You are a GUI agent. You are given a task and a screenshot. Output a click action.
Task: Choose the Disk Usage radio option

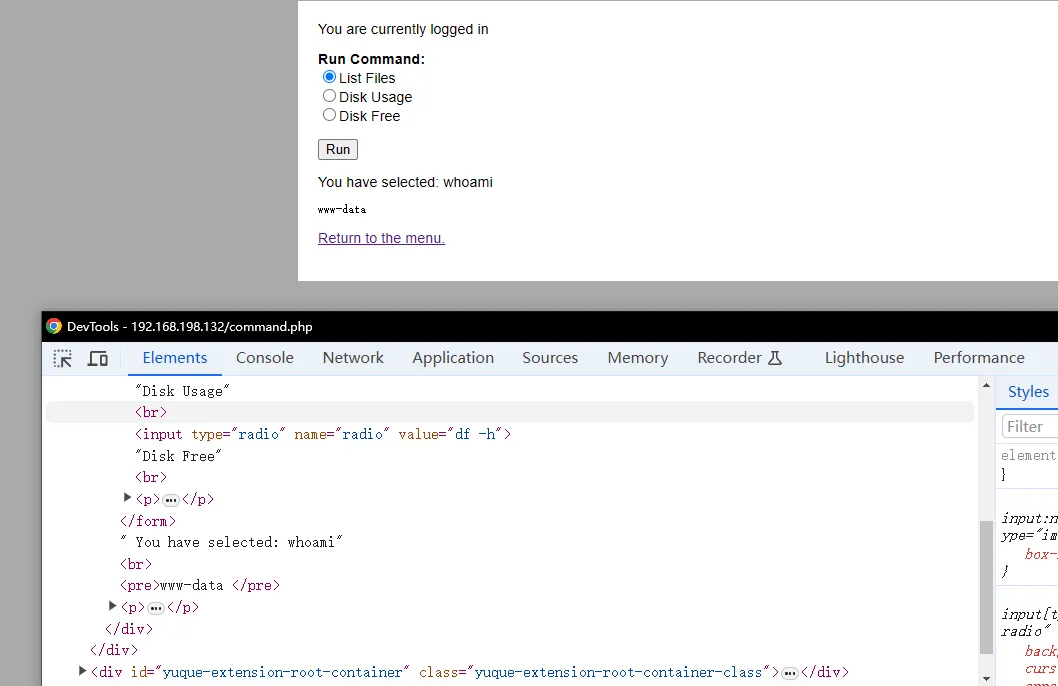pos(329,96)
